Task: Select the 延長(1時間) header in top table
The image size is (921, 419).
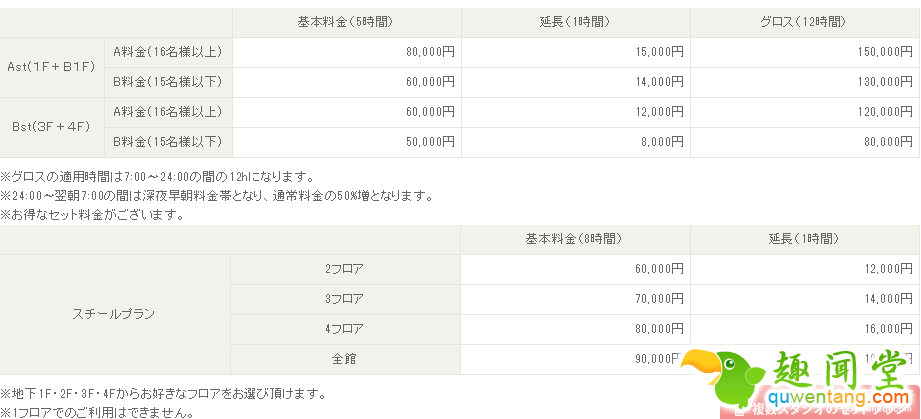Action: (x=576, y=23)
